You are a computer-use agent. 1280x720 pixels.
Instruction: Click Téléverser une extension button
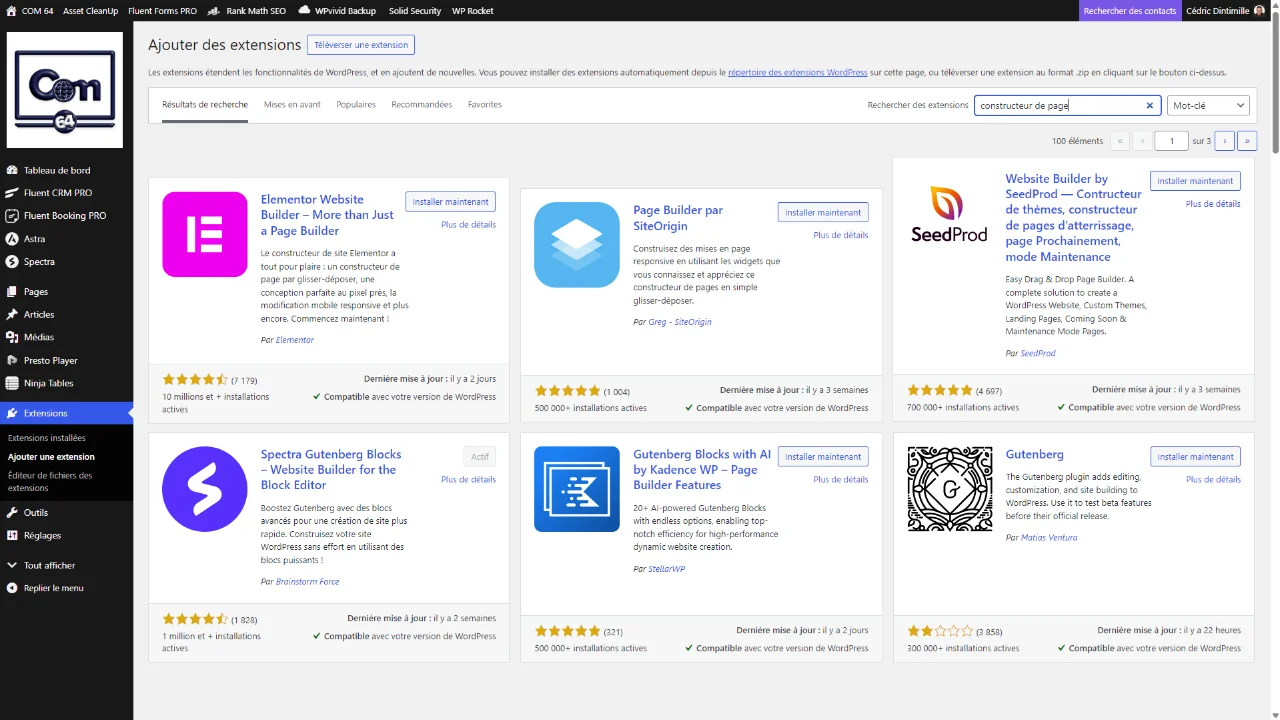click(361, 45)
